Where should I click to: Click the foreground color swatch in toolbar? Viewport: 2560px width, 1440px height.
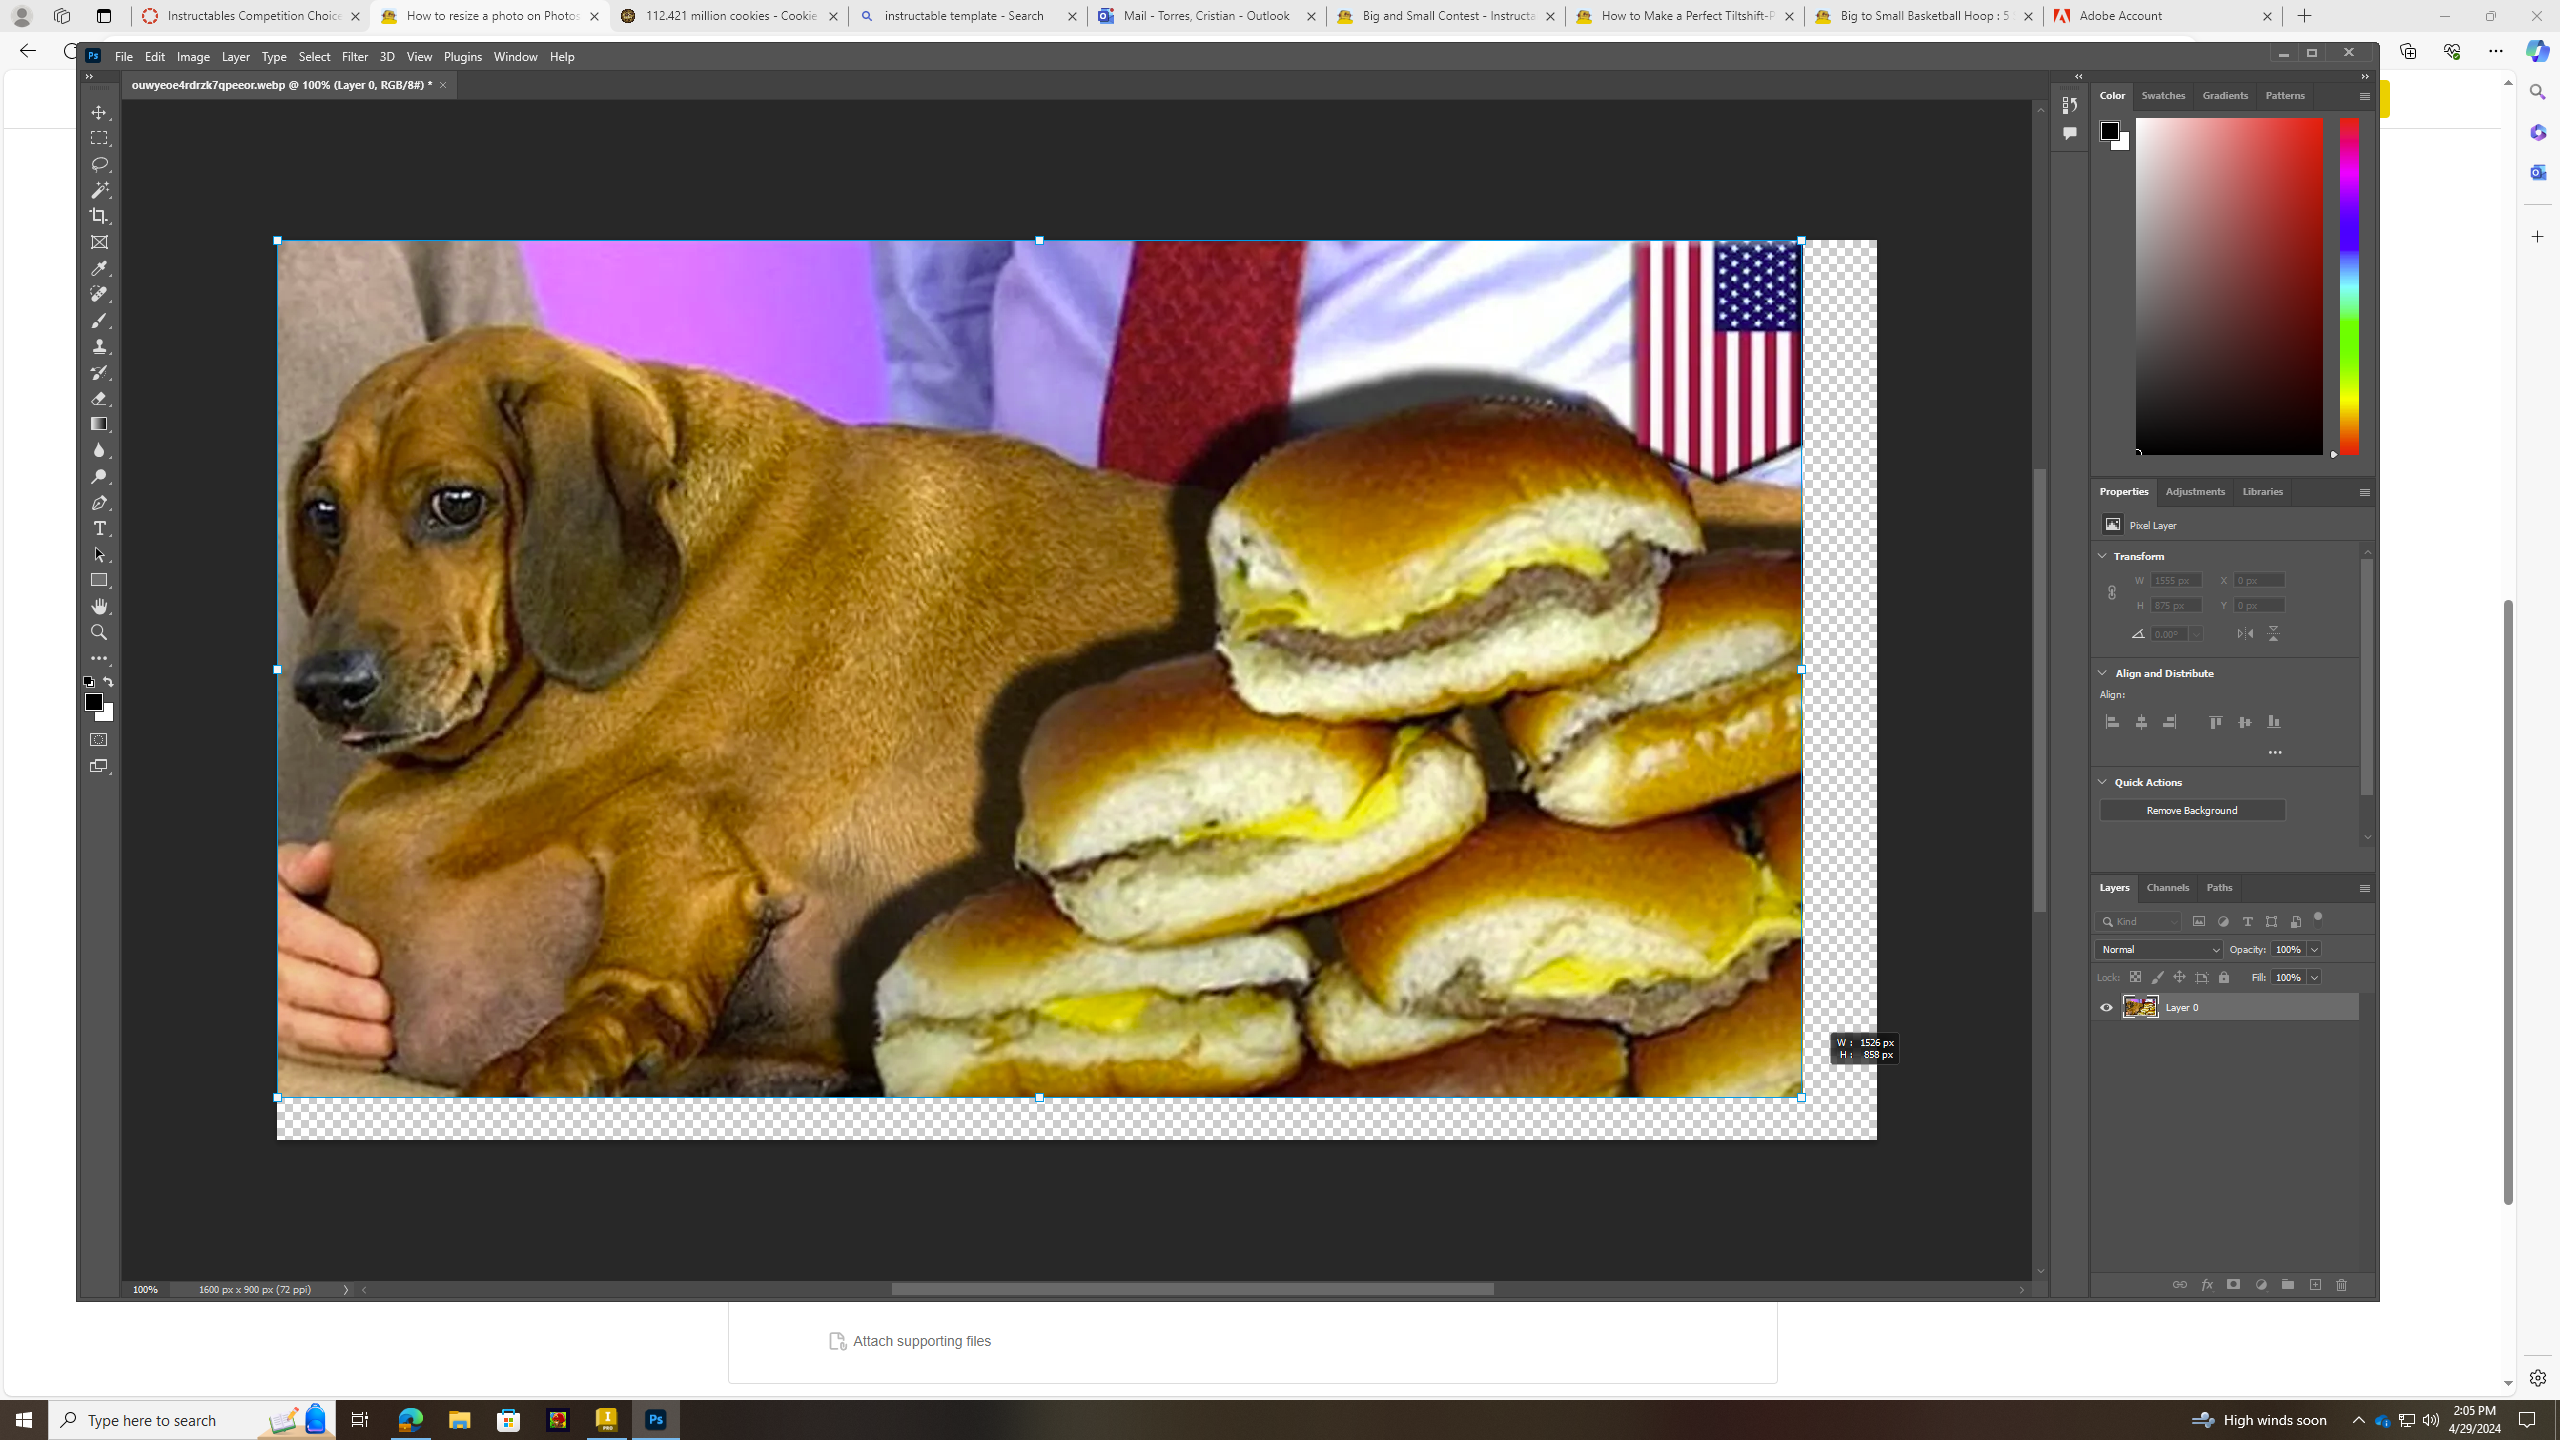94,703
